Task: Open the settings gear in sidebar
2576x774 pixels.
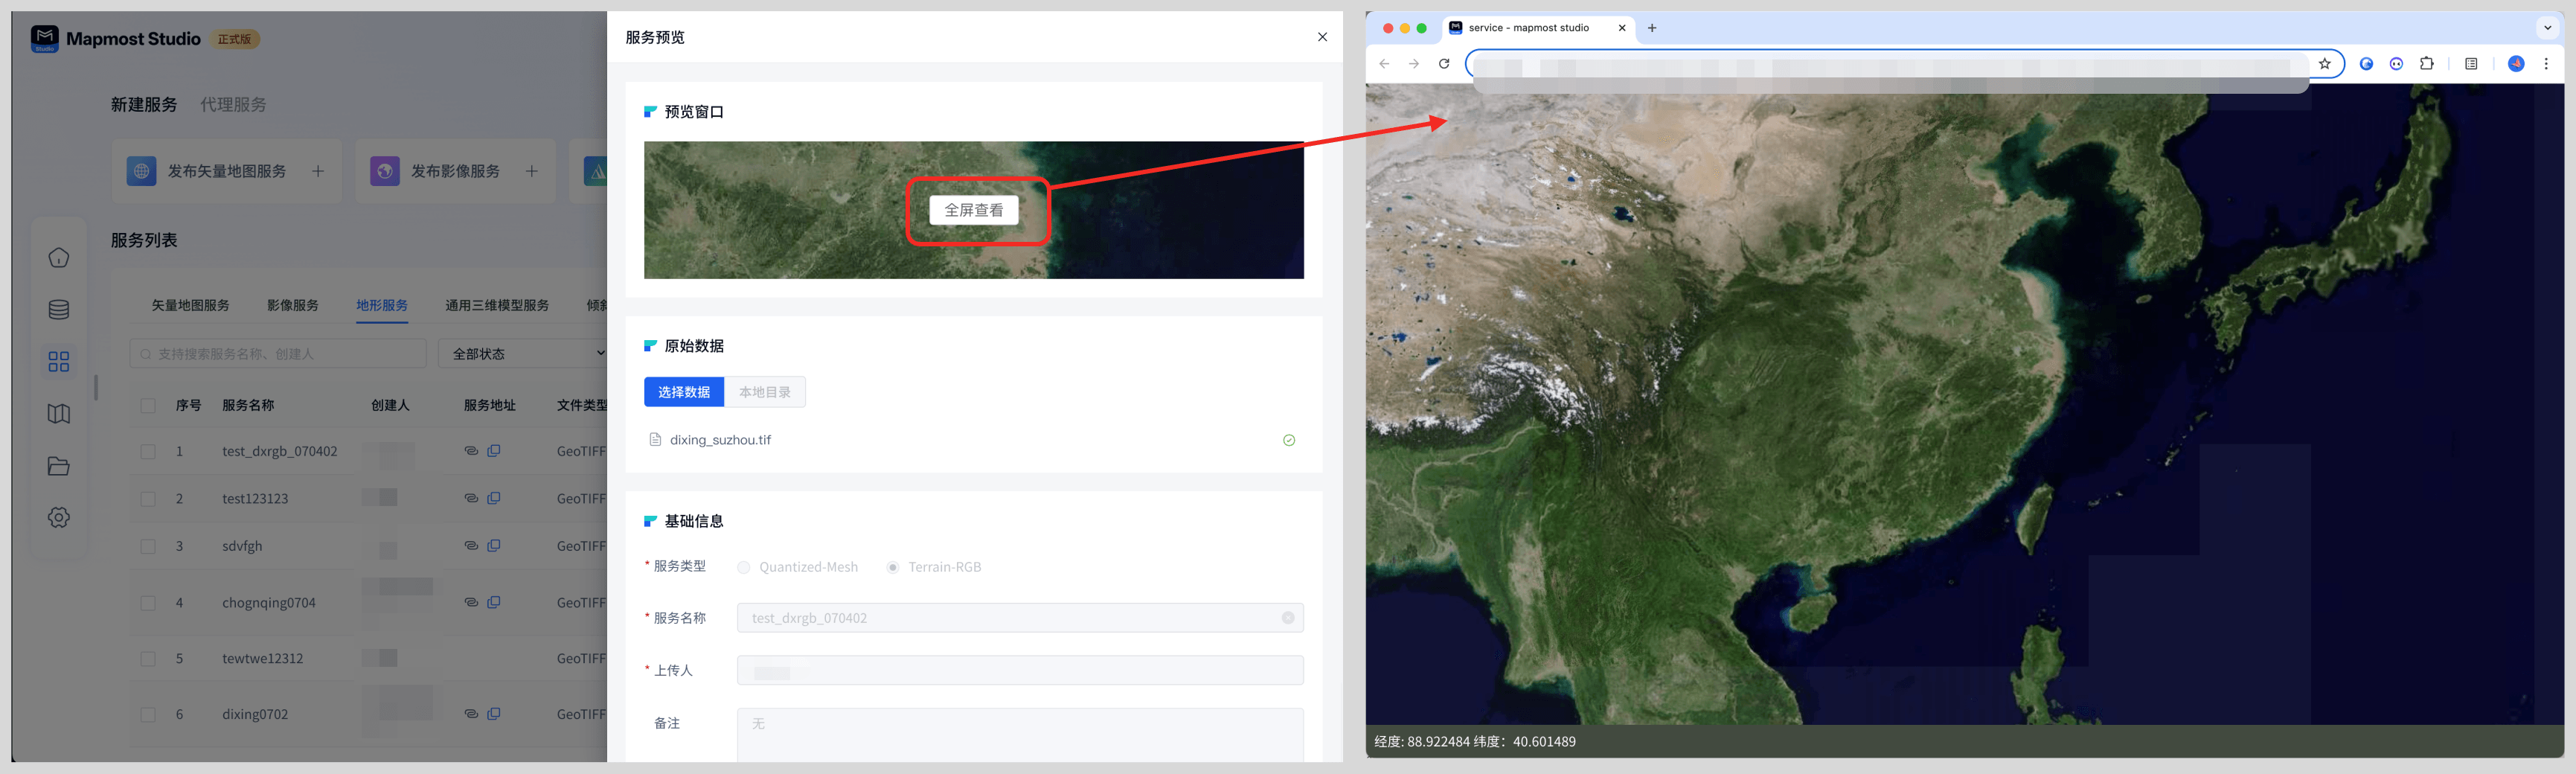Action: click(x=59, y=517)
